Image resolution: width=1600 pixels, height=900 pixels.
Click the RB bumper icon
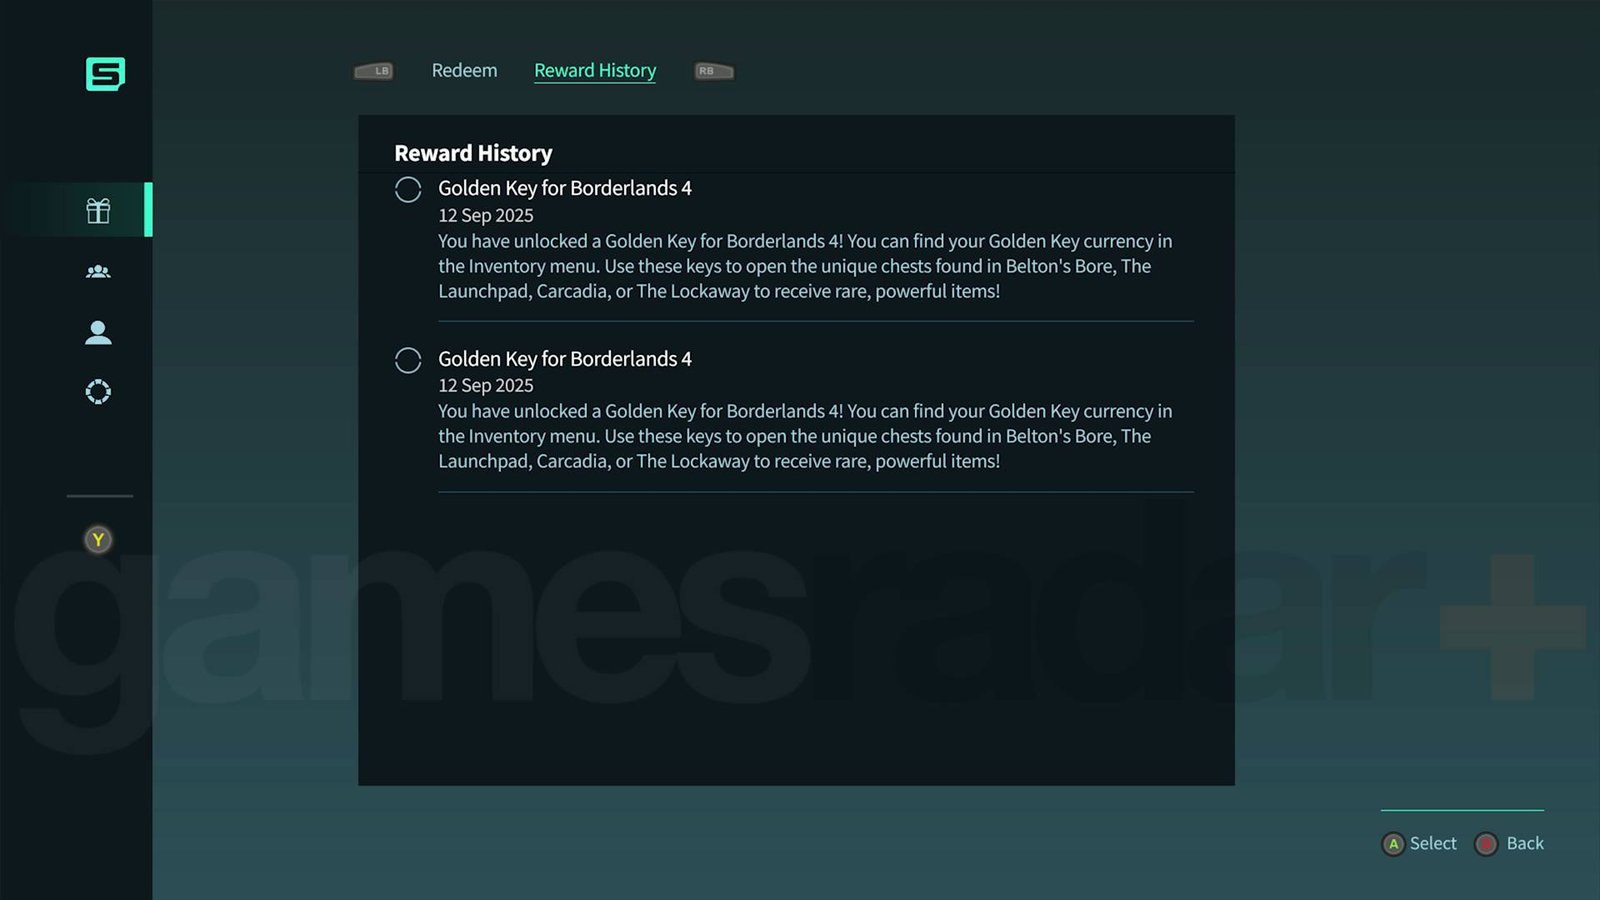714,71
